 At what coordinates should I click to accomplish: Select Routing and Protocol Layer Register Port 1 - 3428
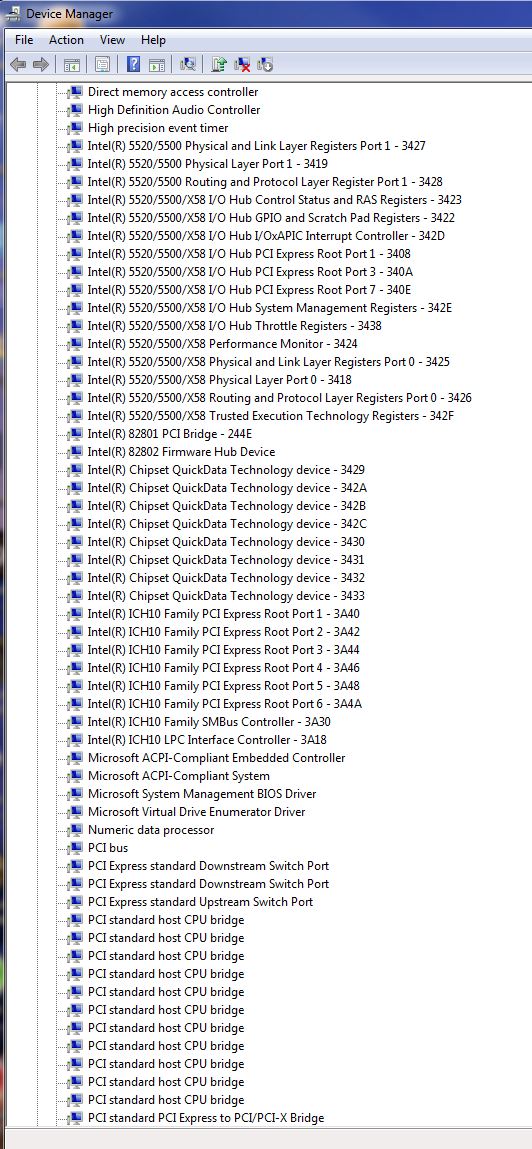point(265,182)
